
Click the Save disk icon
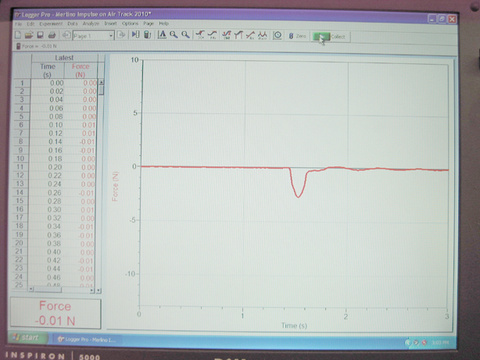pos(40,35)
